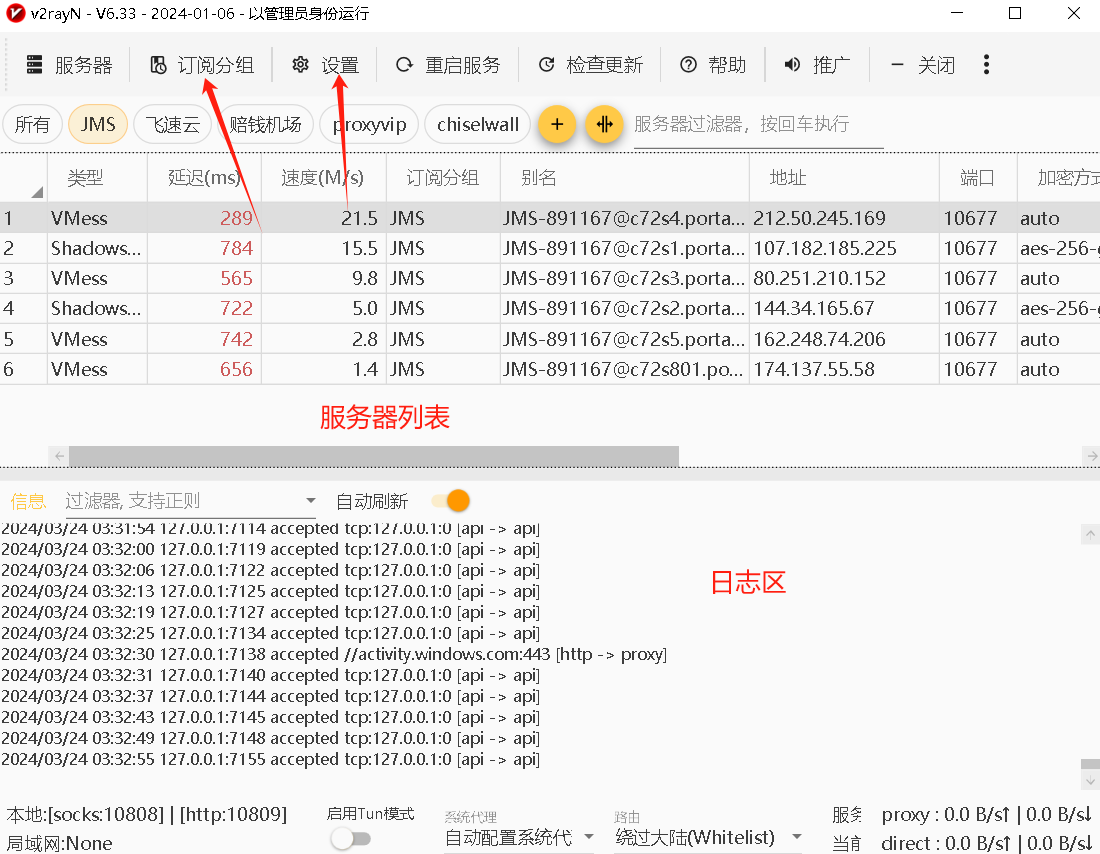The width and height of the screenshot is (1100, 854).
Task: Click 检查更新 to check for updates
Action: tap(591, 65)
